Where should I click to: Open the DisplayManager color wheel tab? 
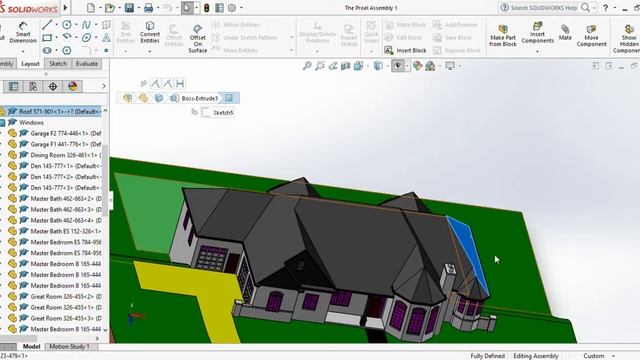point(72,86)
